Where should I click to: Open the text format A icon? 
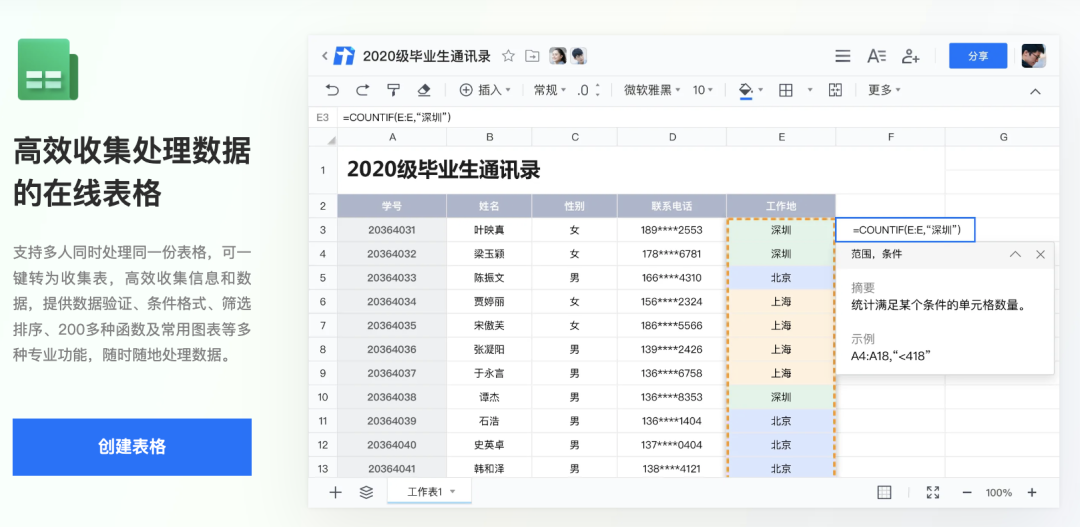click(x=876, y=56)
